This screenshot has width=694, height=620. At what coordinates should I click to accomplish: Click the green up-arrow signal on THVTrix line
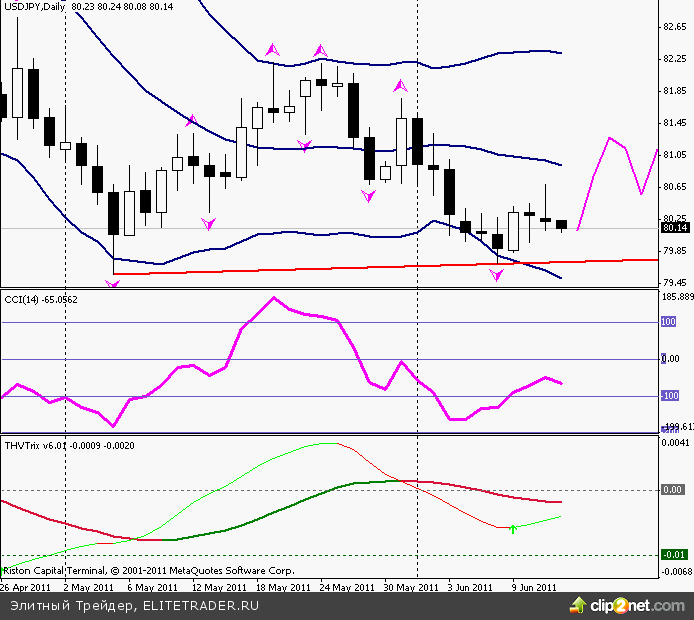pyautogui.click(x=513, y=527)
